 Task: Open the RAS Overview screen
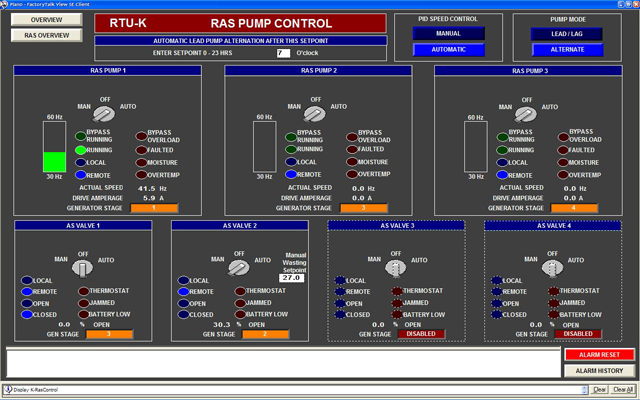[40, 35]
